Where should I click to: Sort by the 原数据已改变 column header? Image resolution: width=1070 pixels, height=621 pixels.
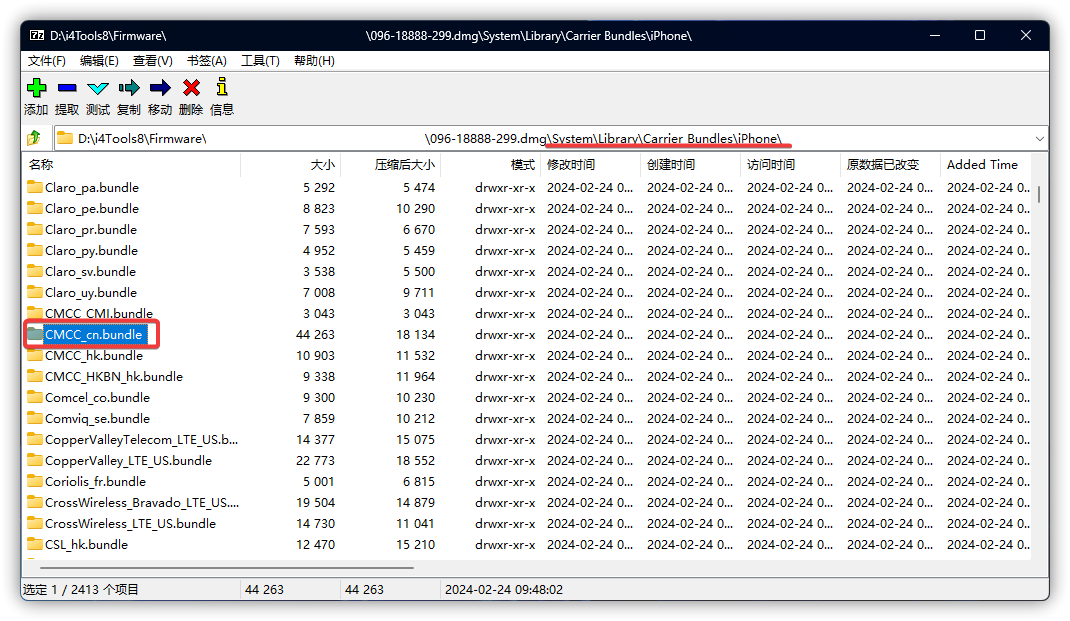[891, 164]
